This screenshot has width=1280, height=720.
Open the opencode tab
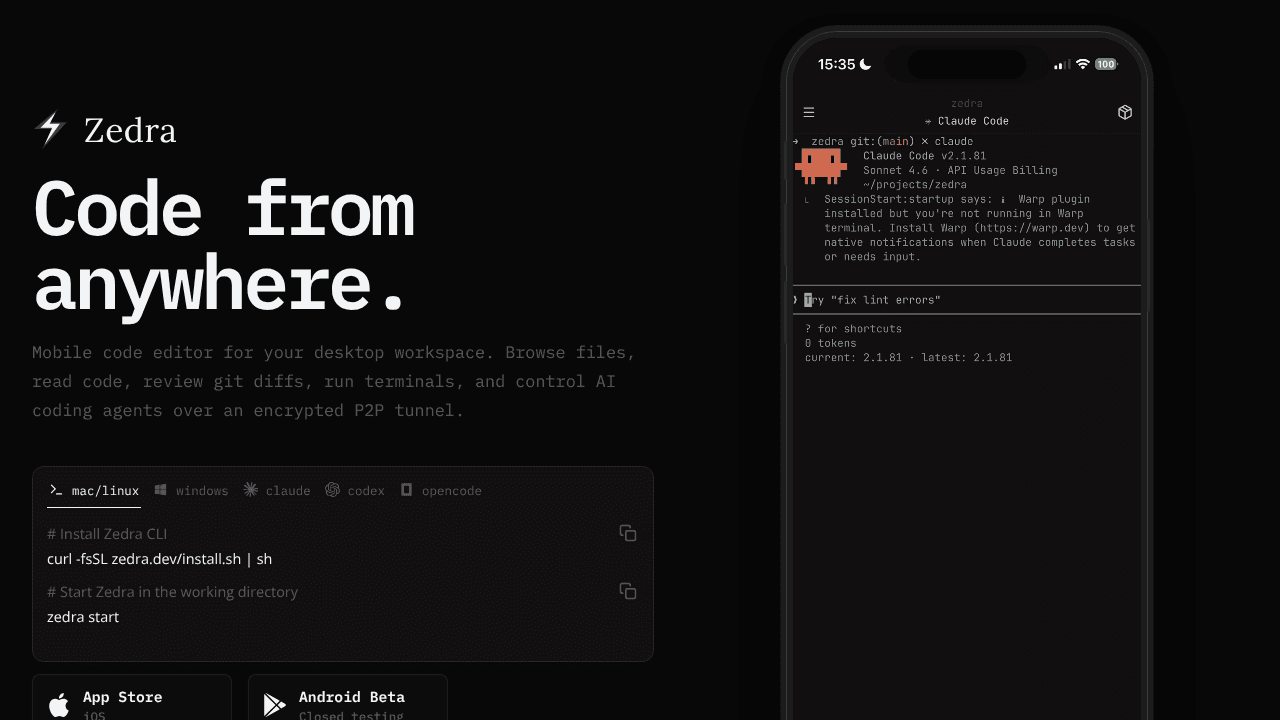click(x=441, y=490)
